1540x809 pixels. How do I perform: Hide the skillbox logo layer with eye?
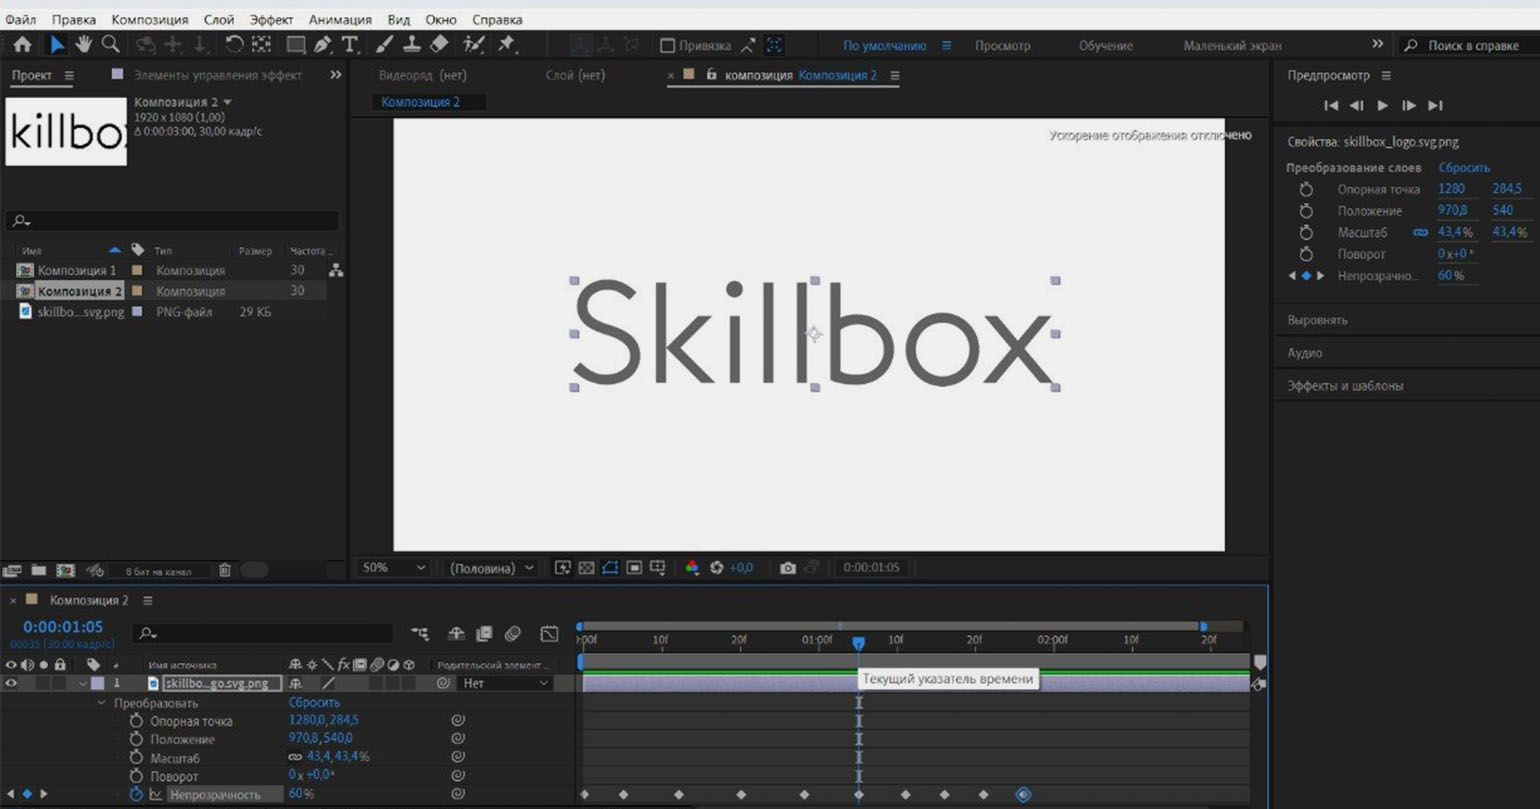tap(12, 684)
